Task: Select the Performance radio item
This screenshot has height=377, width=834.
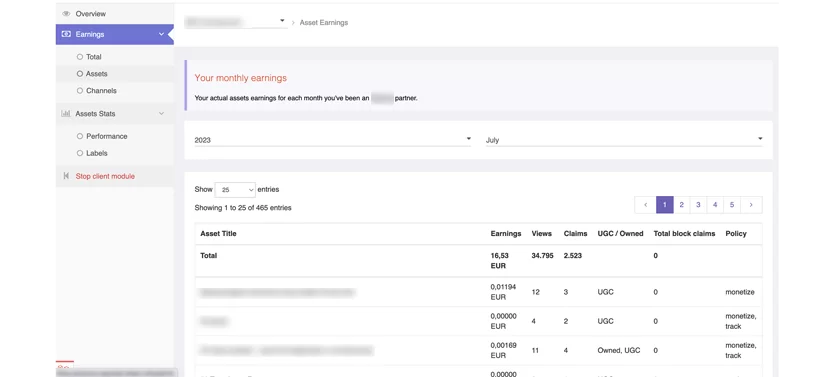Action: [x=102, y=136]
